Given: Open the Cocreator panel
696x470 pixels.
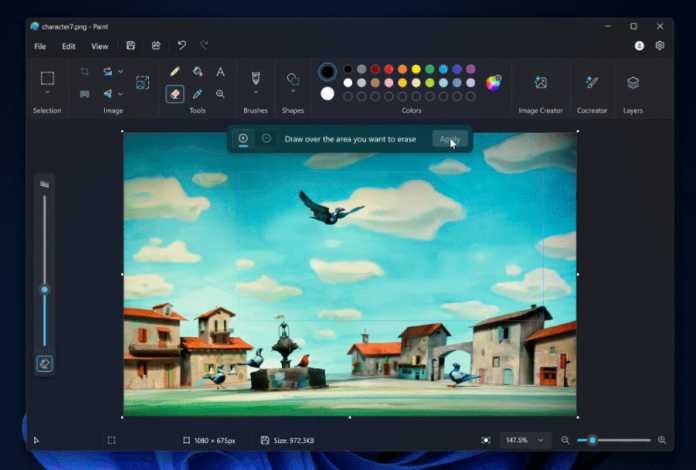Looking at the screenshot, I should click(591, 82).
